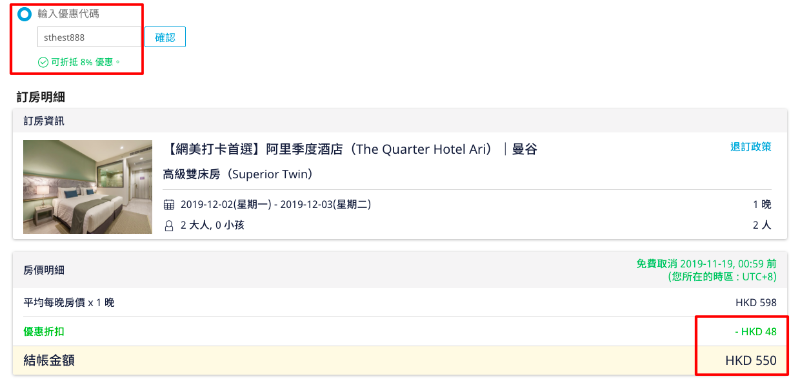This screenshot has height=385, width=800.
Task: Click the 可折抵 8% 優惠 discount message
Action: pyautogui.click(x=85, y=62)
